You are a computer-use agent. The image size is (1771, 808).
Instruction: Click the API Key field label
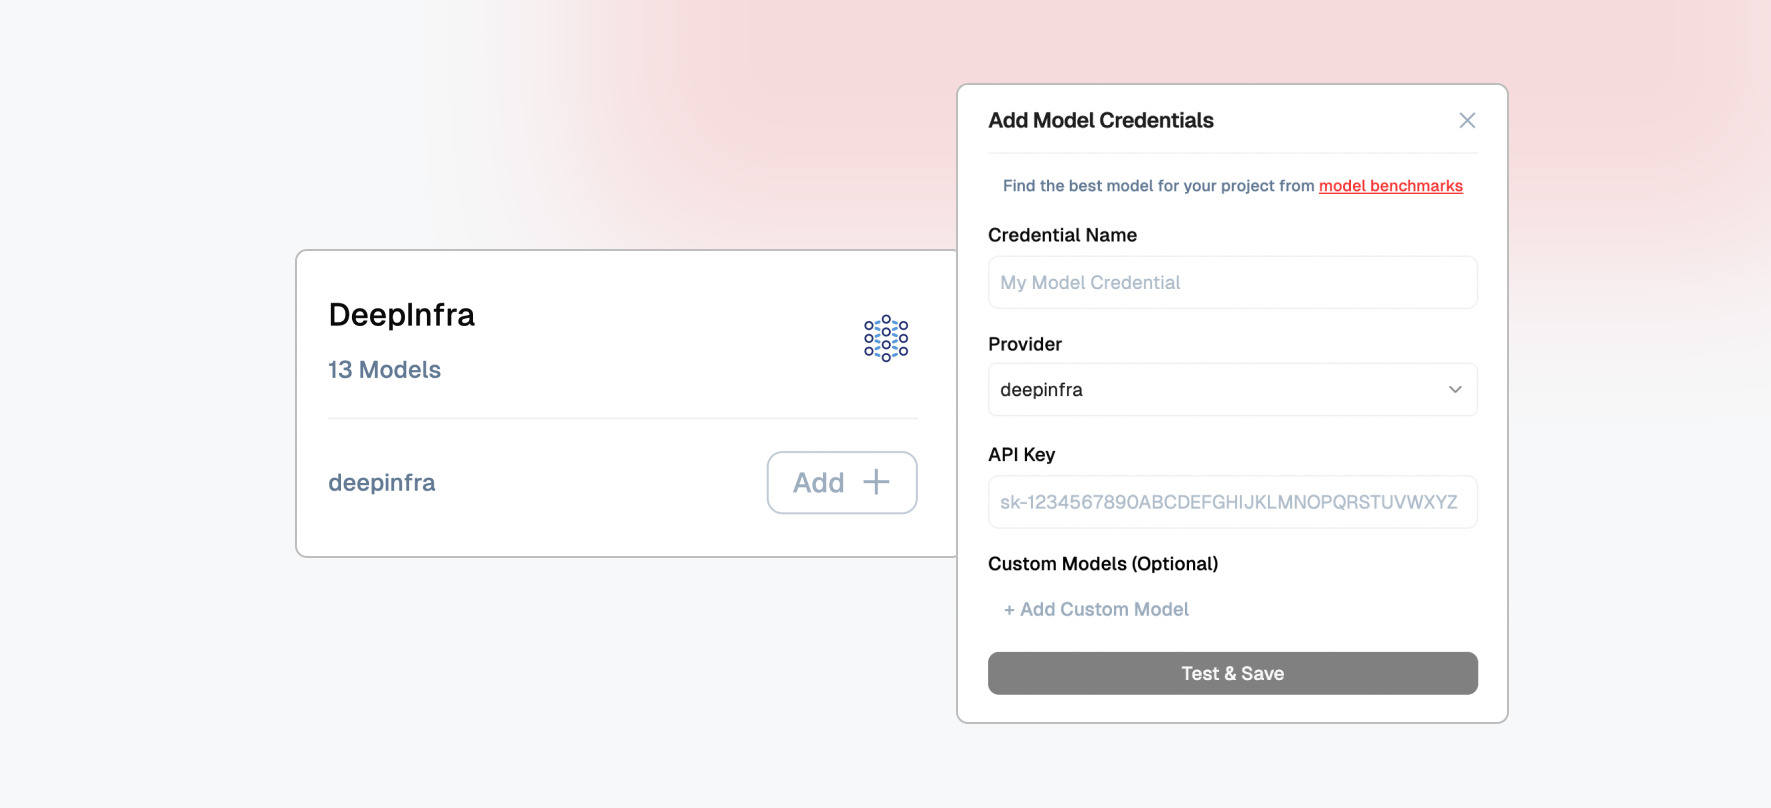tap(1021, 454)
